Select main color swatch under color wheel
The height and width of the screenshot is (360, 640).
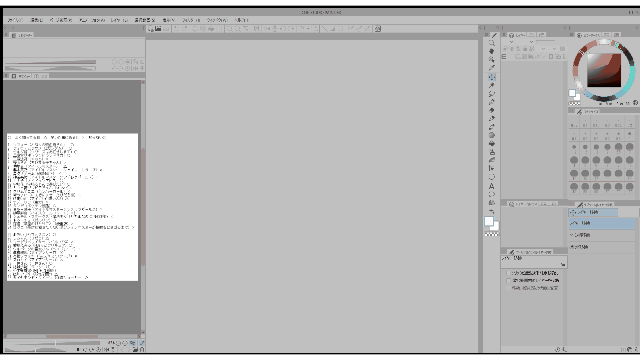[572, 93]
